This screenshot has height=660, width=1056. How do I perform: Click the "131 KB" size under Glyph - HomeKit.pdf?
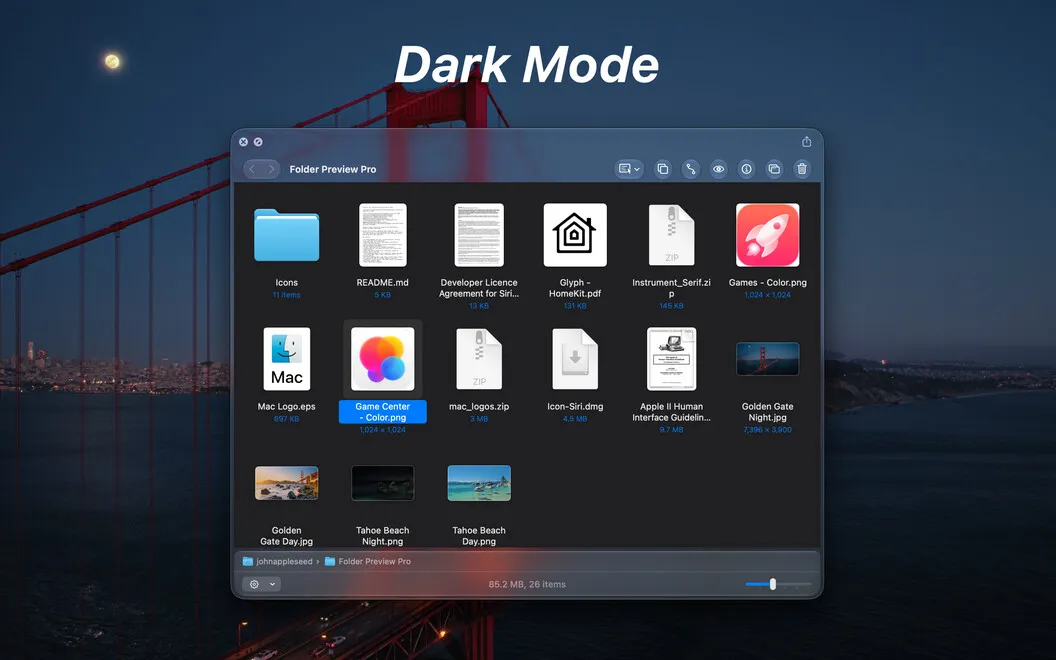(x=575, y=306)
